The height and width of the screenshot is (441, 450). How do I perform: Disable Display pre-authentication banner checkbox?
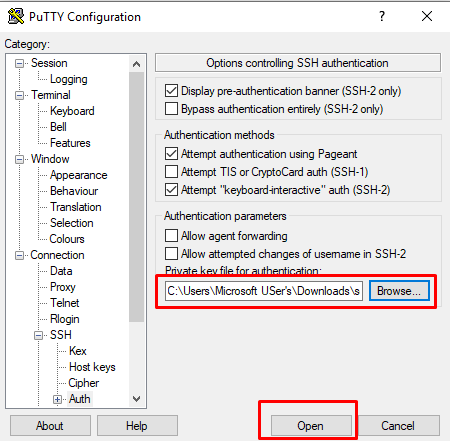pyautogui.click(x=171, y=91)
